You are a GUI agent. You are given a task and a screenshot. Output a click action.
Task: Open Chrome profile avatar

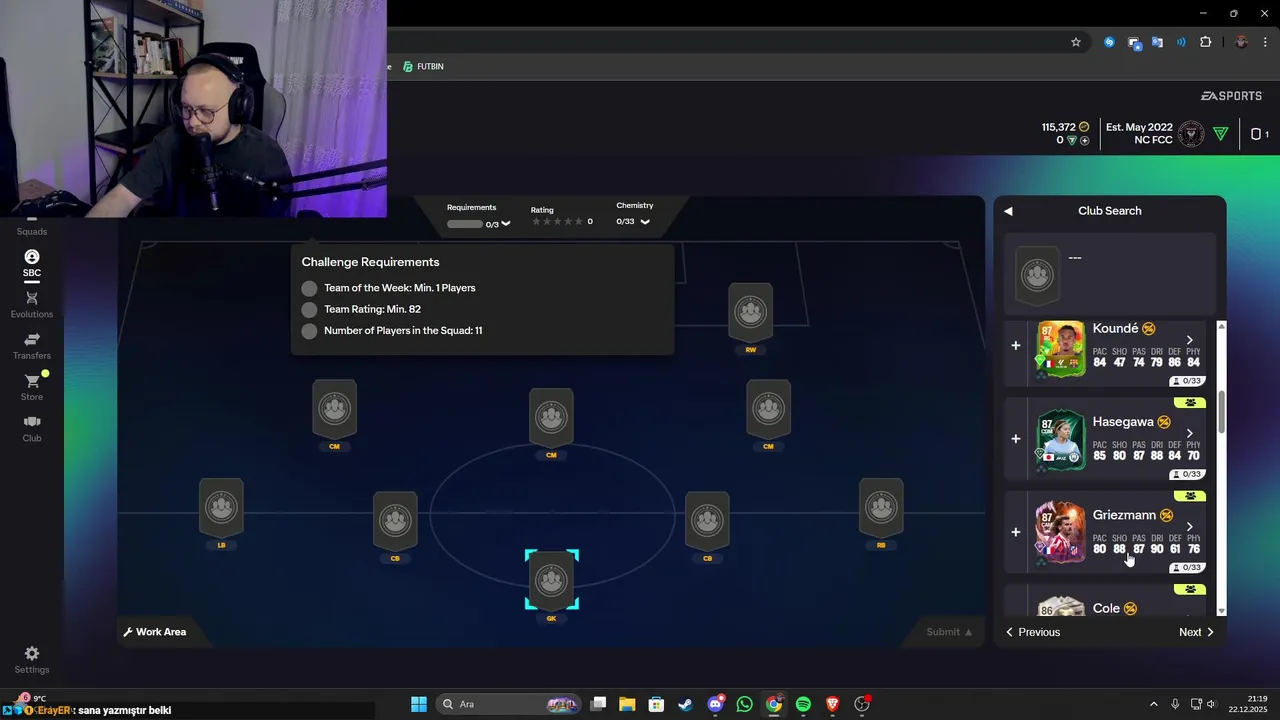pyautogui.click(x=1241, y=42)
